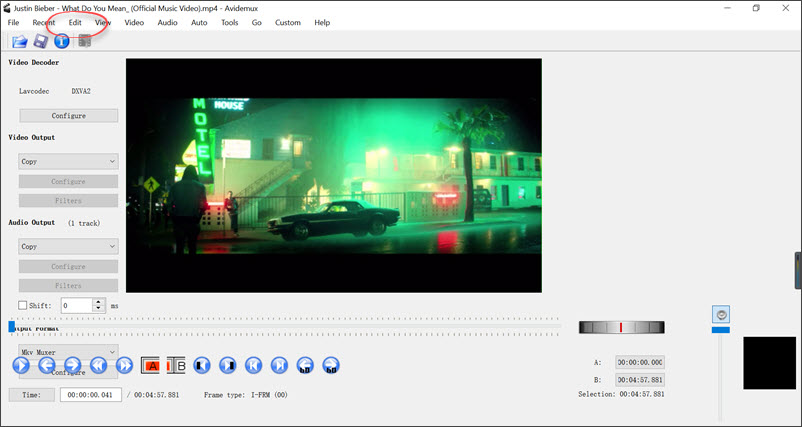Go to the first frame of the video

point(254,365)
